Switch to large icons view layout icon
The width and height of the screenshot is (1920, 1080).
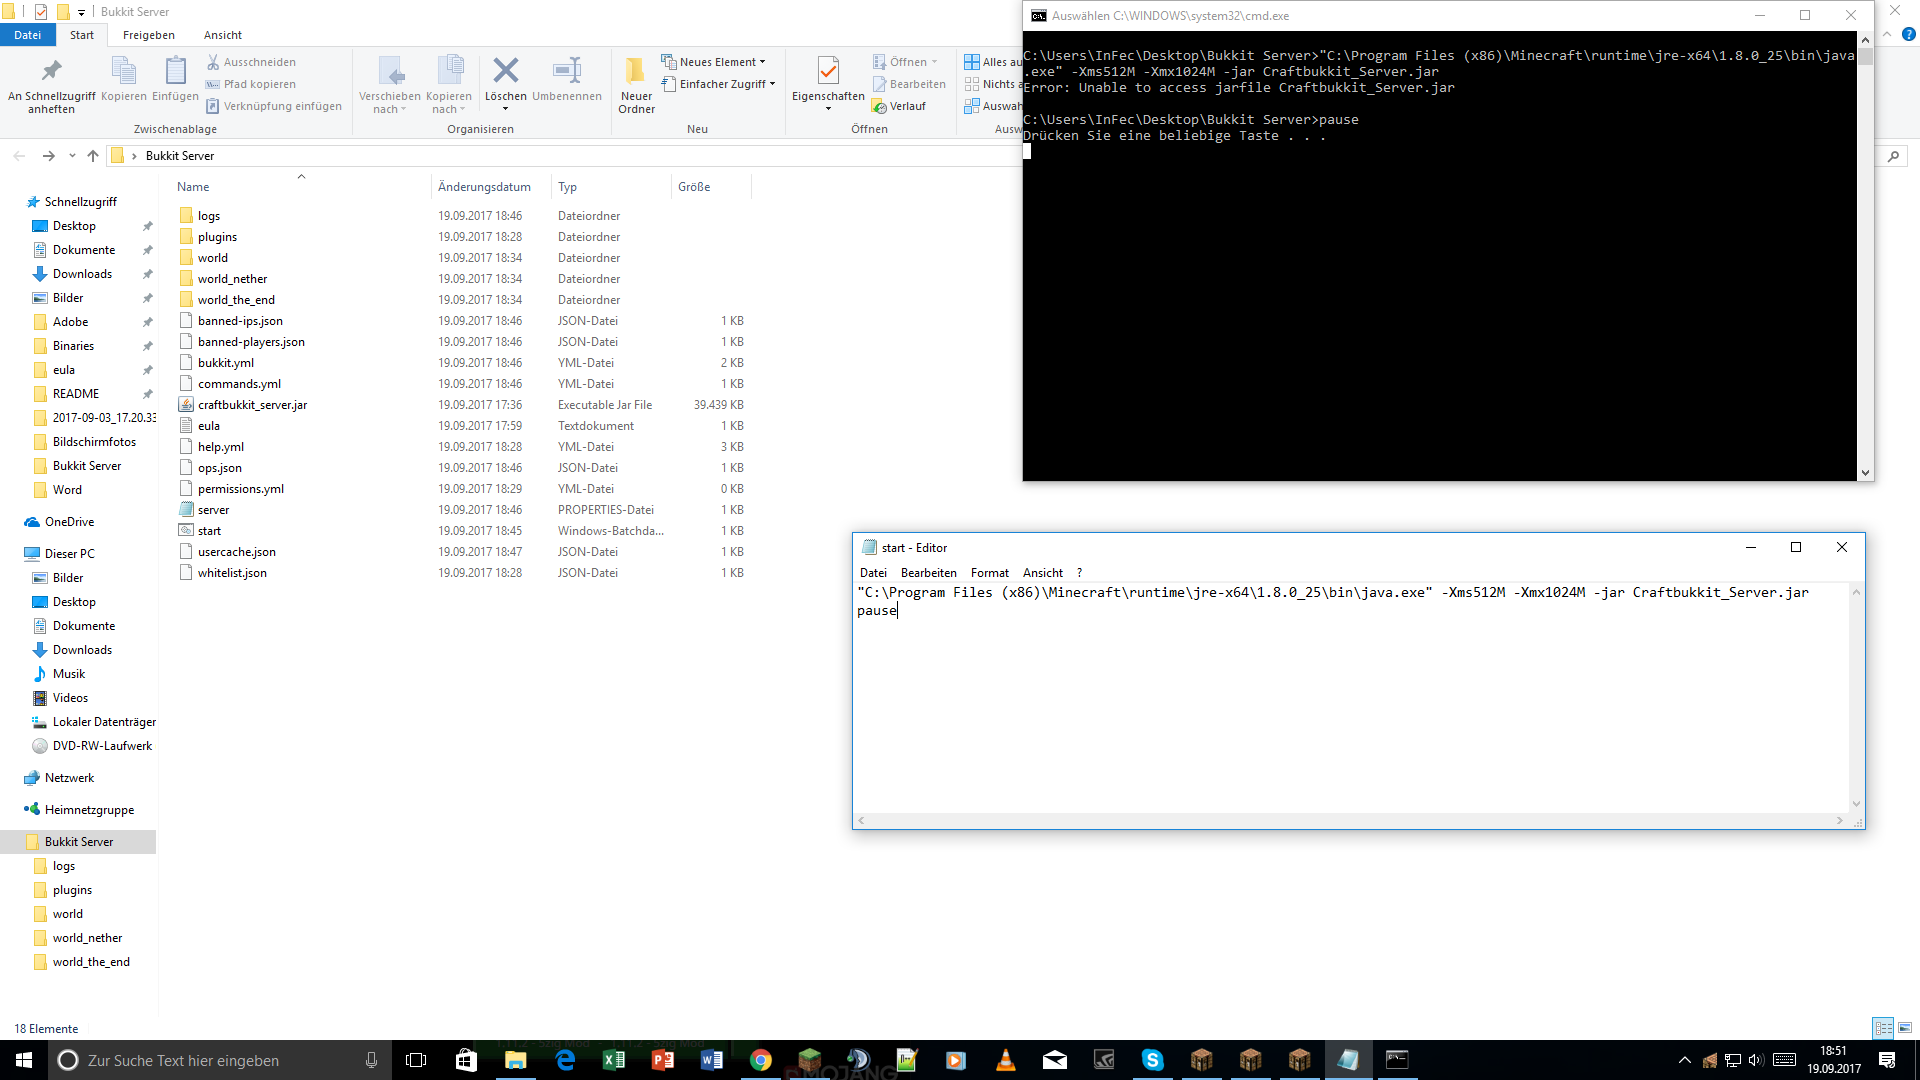pyautogui.click(x=1905, y=1028)
